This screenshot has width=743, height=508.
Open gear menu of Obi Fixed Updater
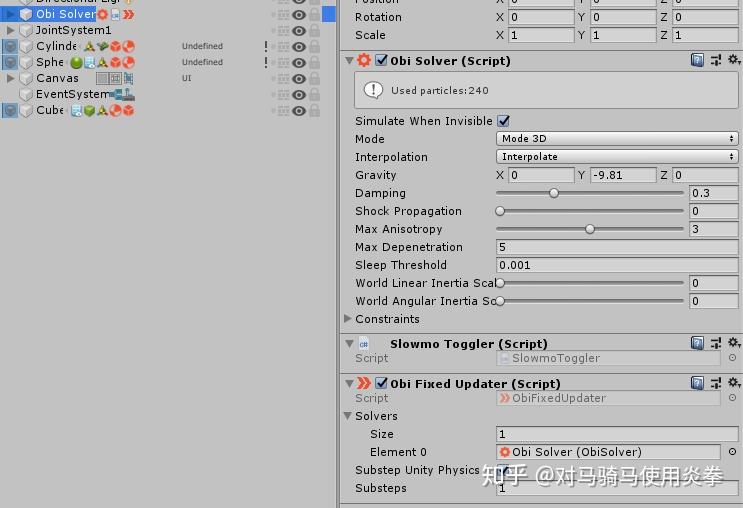[734, 382]
